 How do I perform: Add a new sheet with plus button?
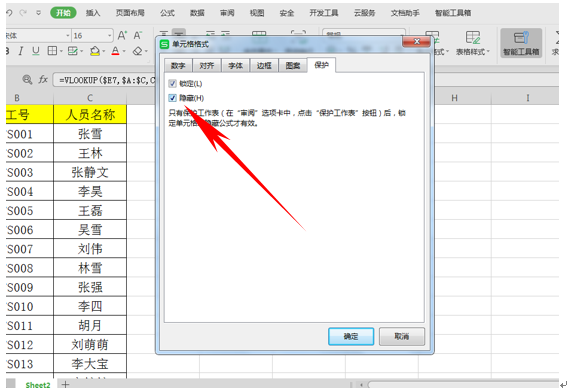pos(65,384)
